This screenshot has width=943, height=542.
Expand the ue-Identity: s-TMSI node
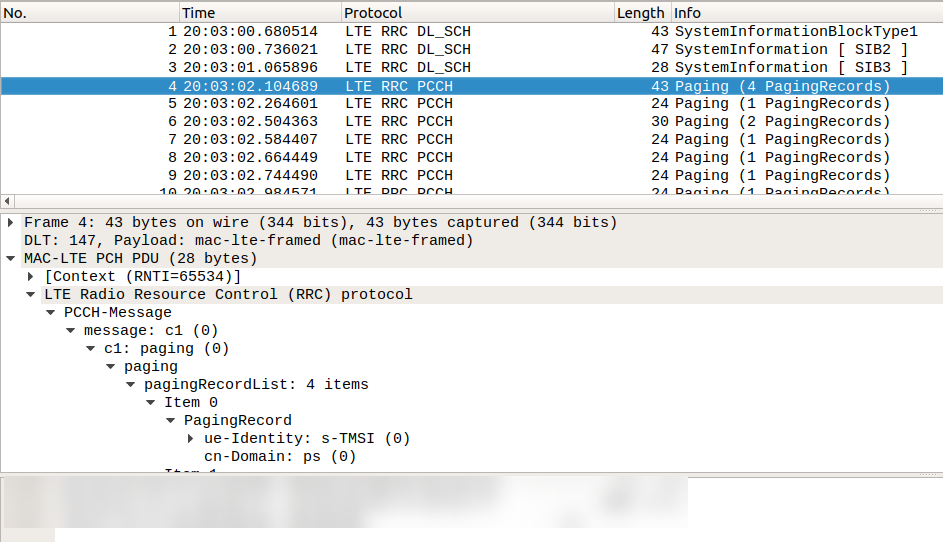point(191,438)
